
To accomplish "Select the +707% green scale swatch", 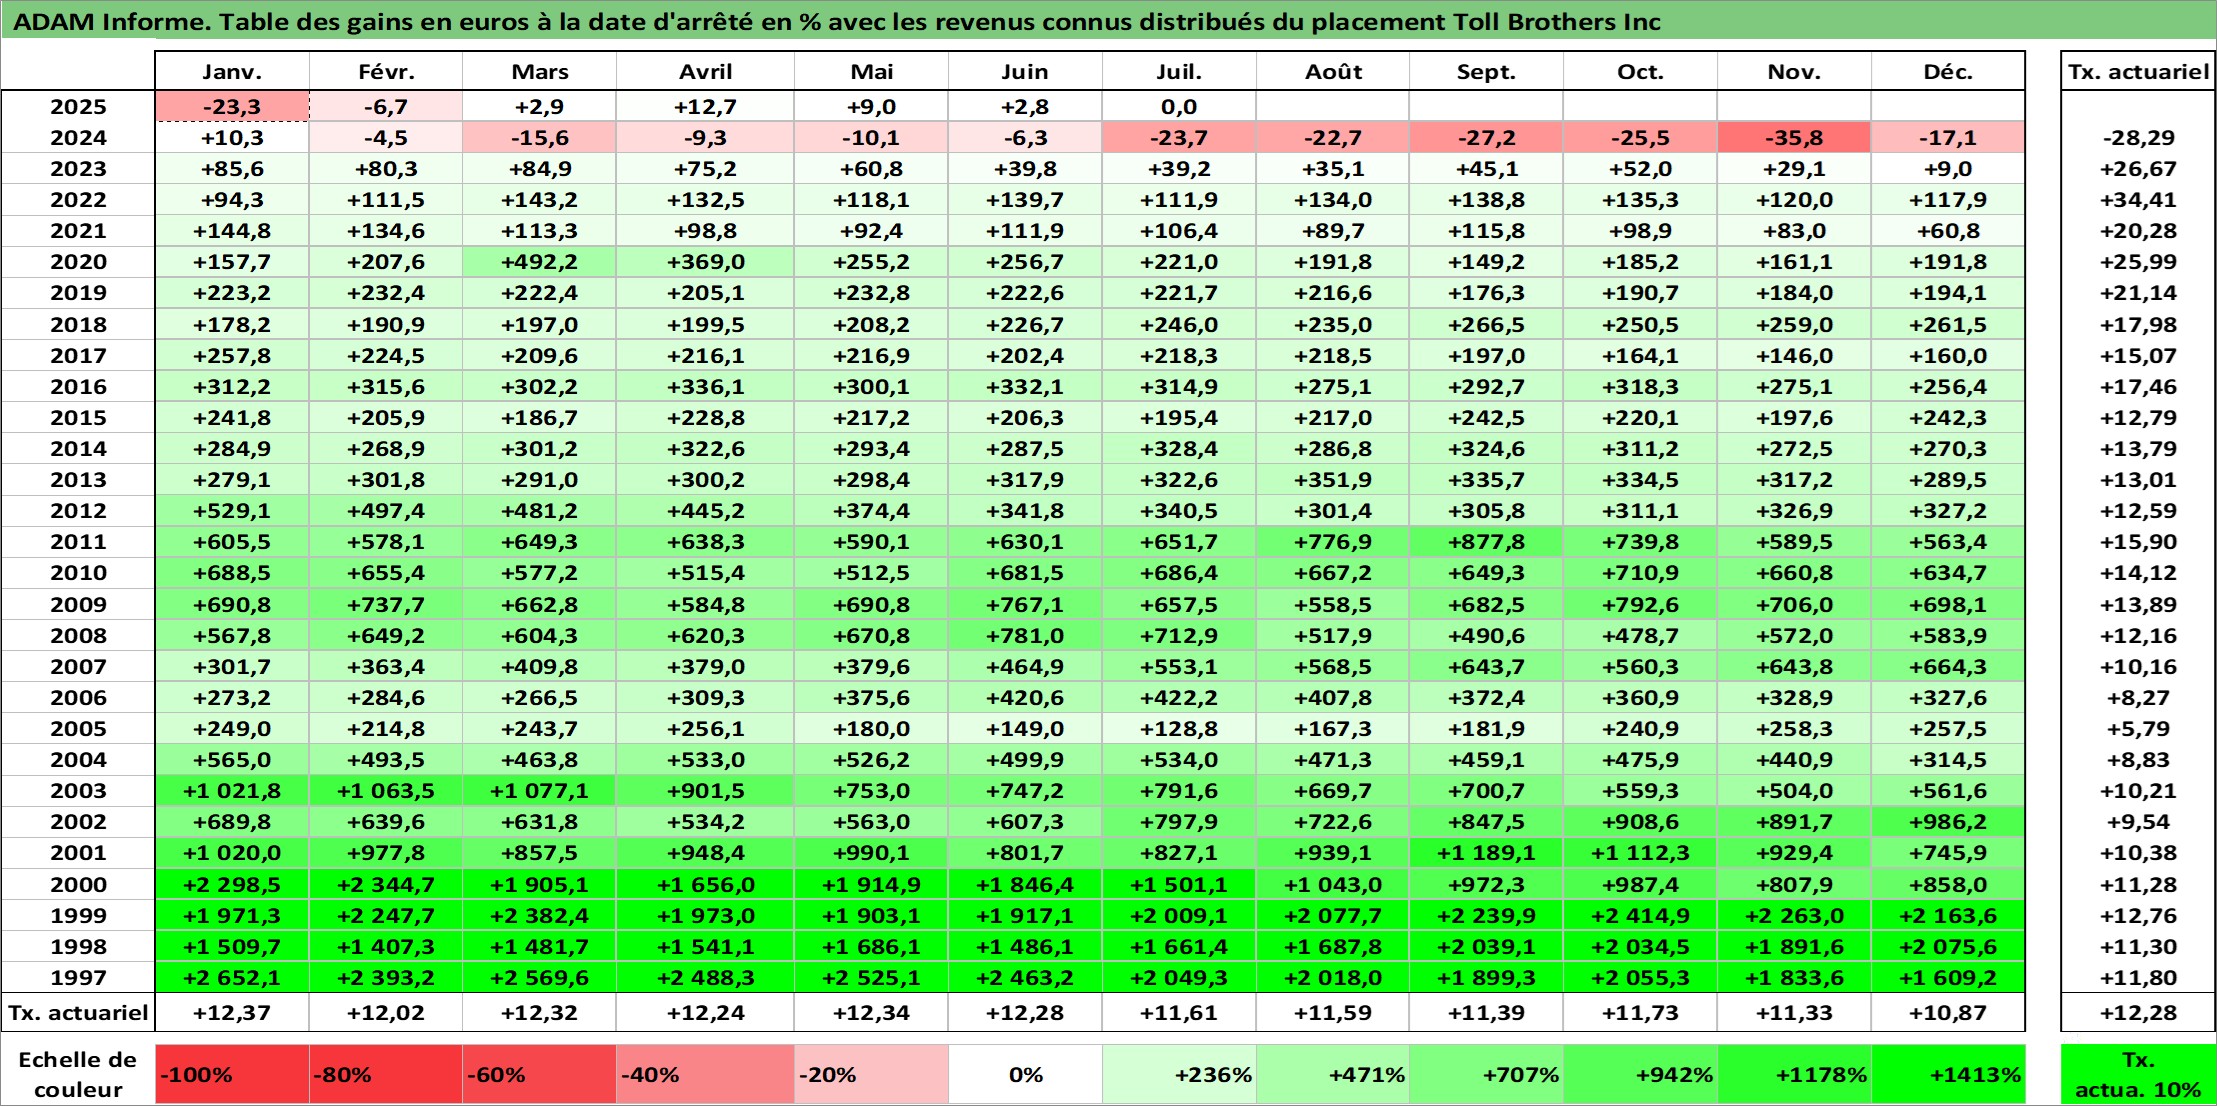I will 1487,1075.
